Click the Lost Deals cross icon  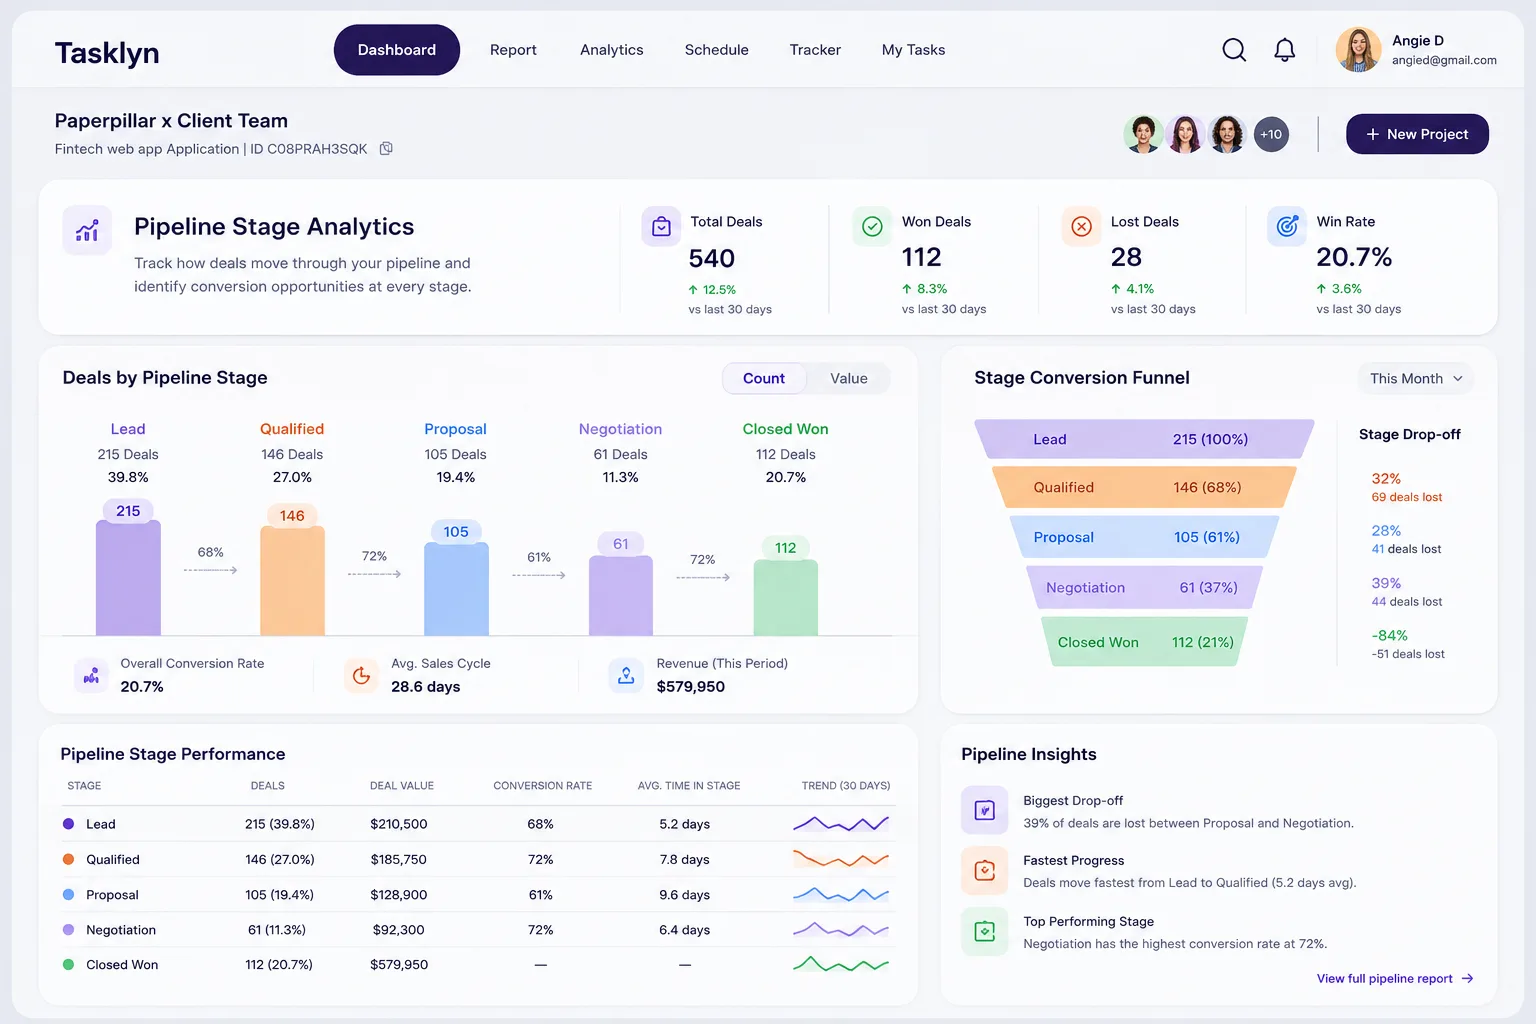pyautogui.click(x=1081, y=227)
